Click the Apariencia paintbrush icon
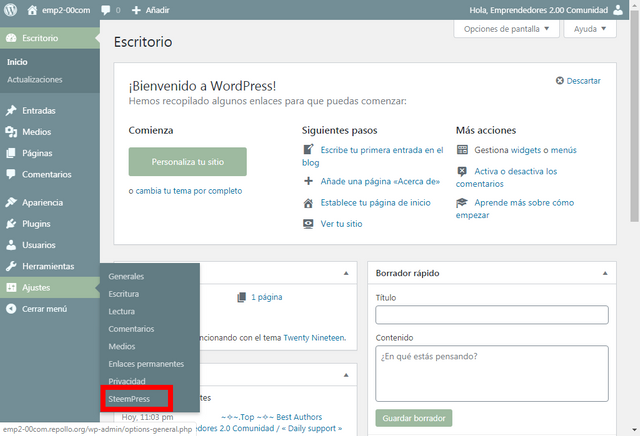 click(x=11, y=202)
